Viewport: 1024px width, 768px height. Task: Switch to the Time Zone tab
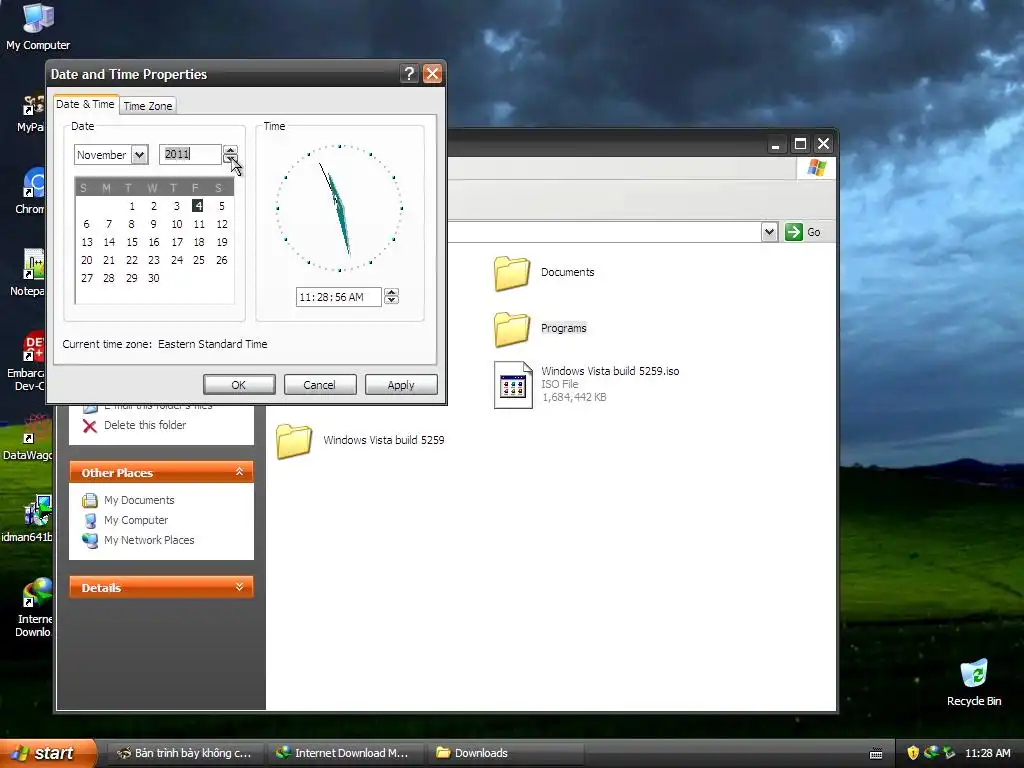pyautogui.click(x=148, y=106)
